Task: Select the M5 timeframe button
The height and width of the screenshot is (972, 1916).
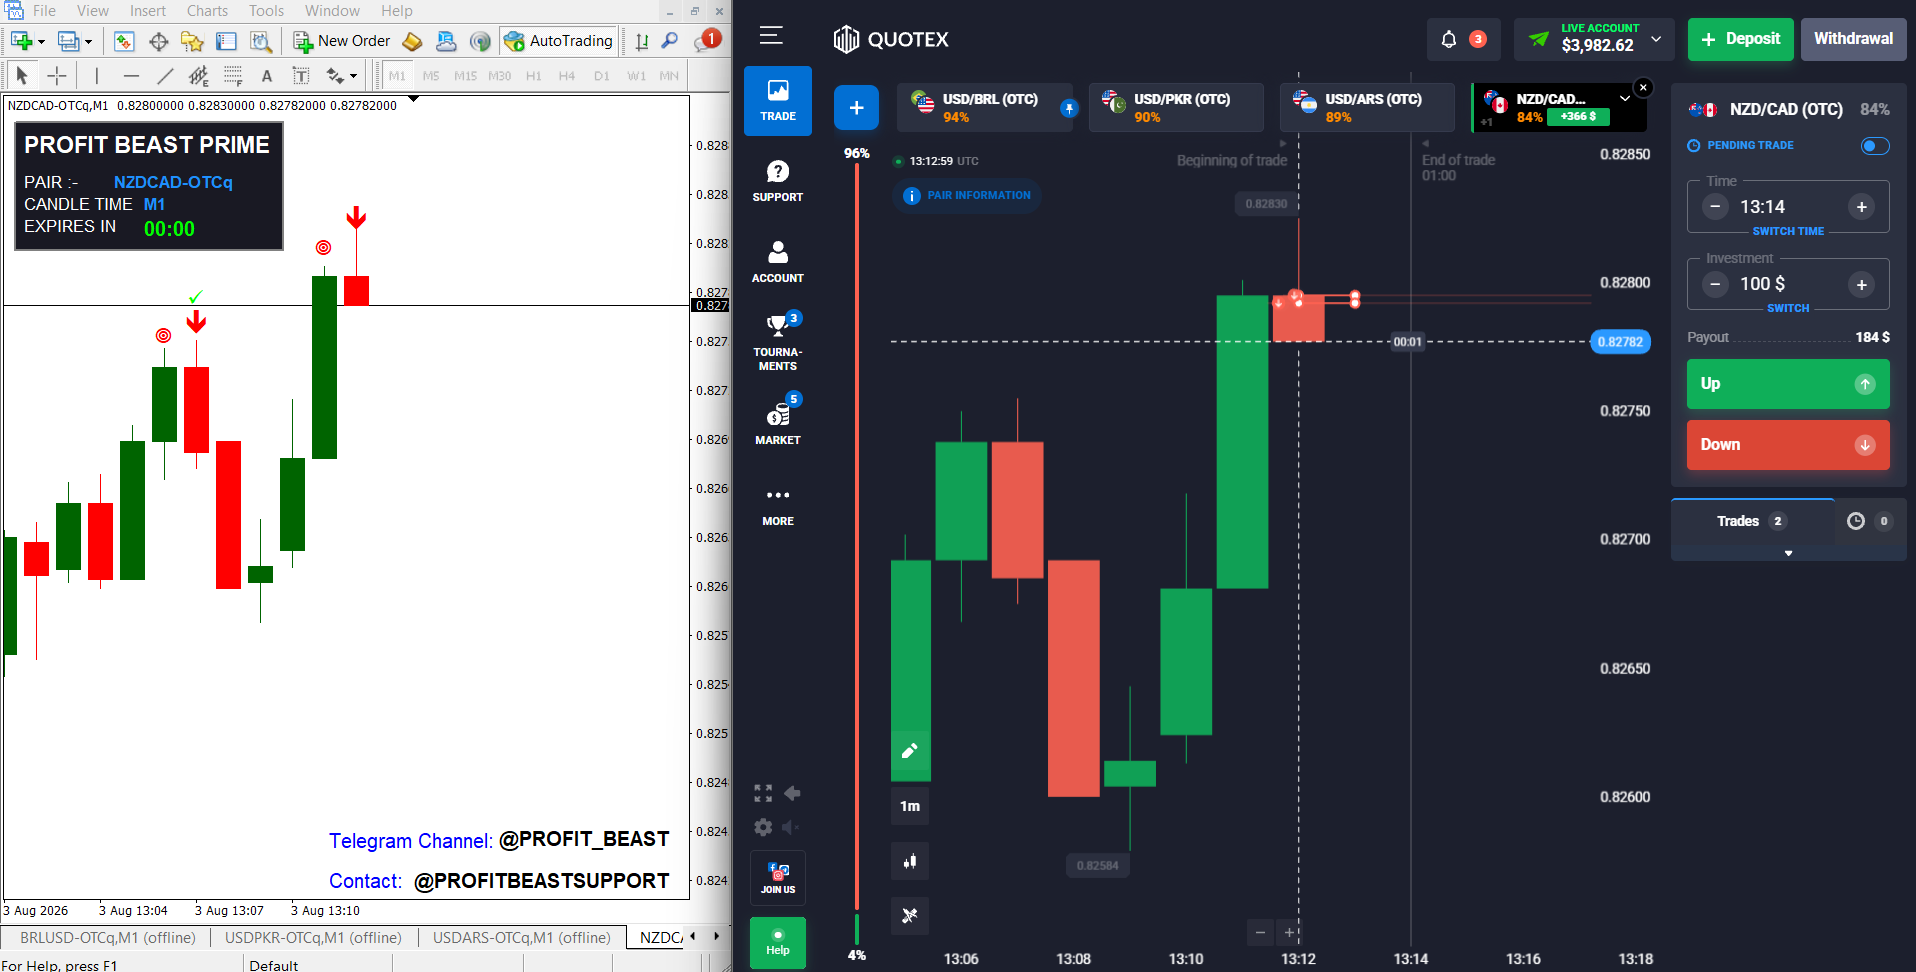Action: tap(431, 75)
